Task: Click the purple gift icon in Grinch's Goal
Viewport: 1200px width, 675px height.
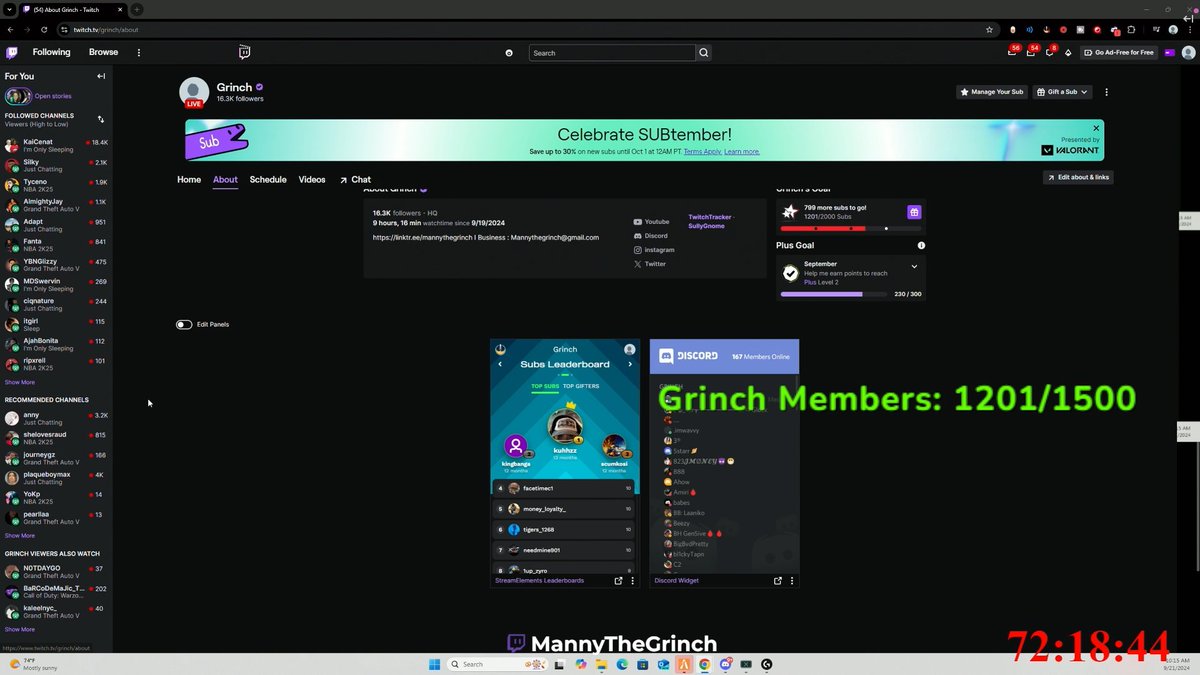Action: coord(913,212)
